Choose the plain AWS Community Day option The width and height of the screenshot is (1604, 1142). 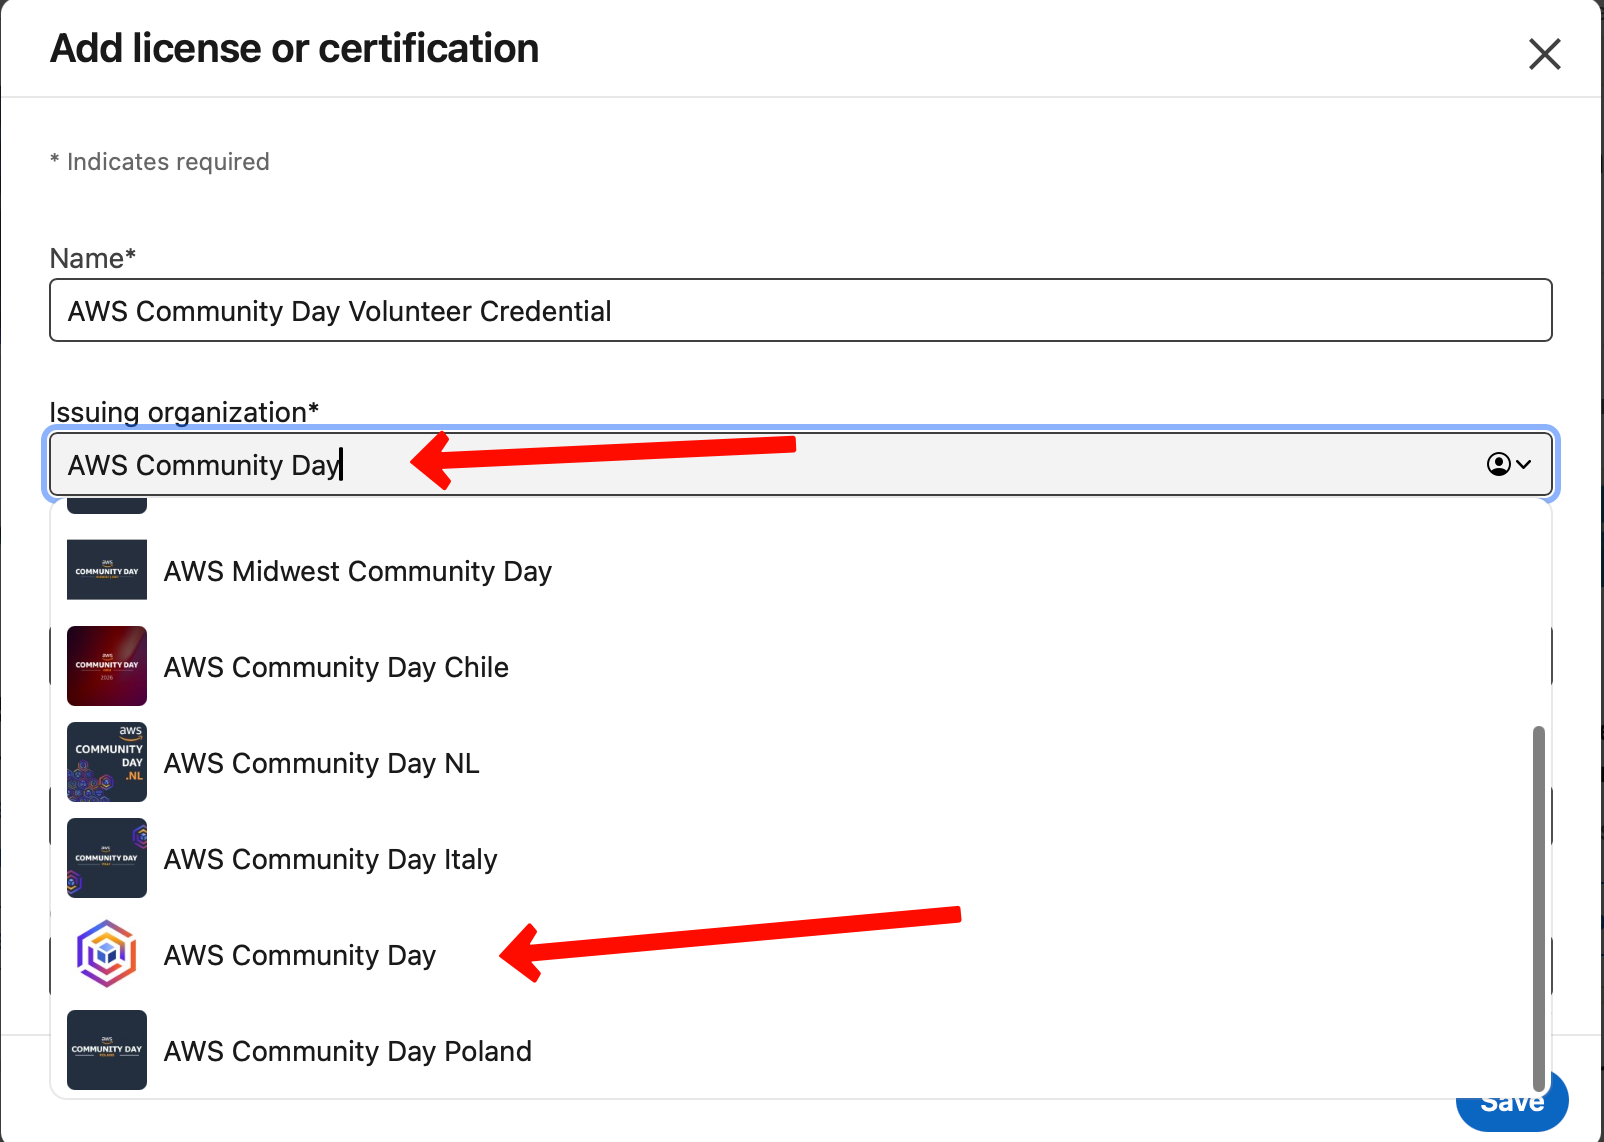(800, 955)
